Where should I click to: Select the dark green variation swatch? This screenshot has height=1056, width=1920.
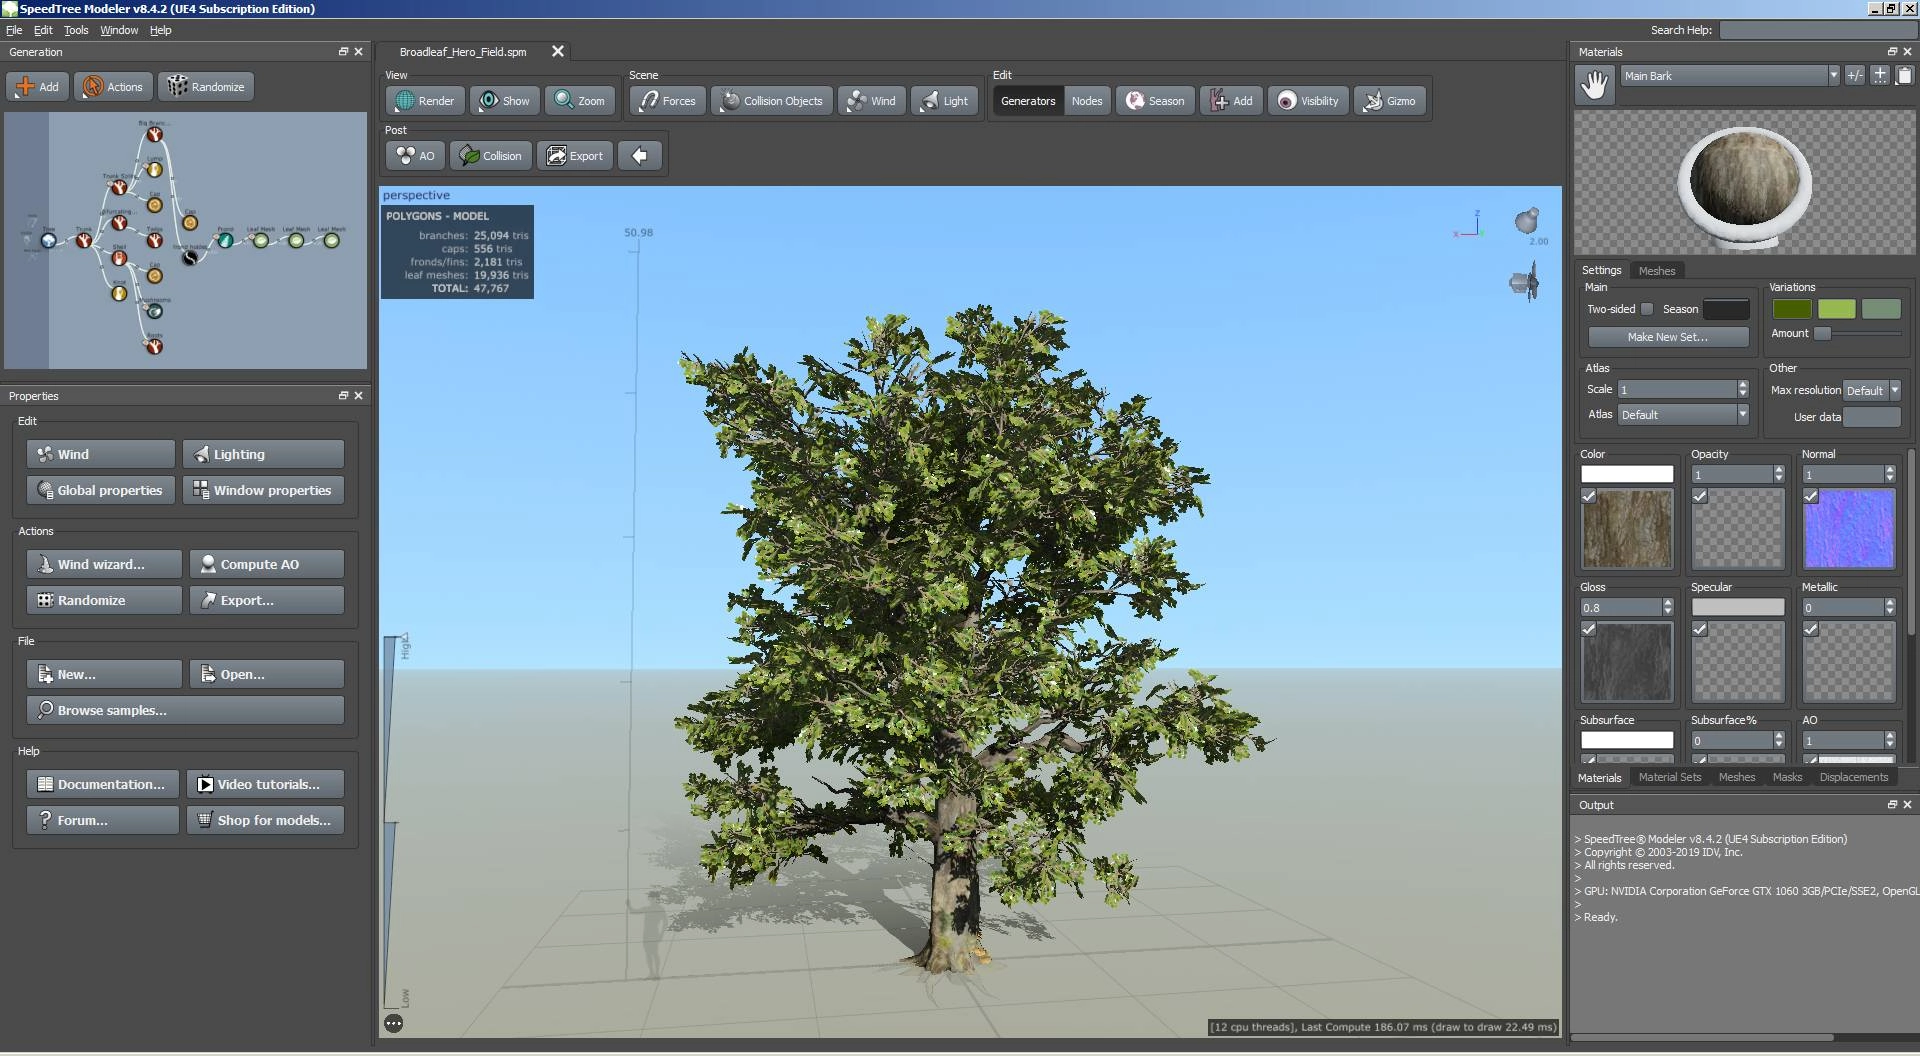pyautogui.click(x=1792, y=310)
